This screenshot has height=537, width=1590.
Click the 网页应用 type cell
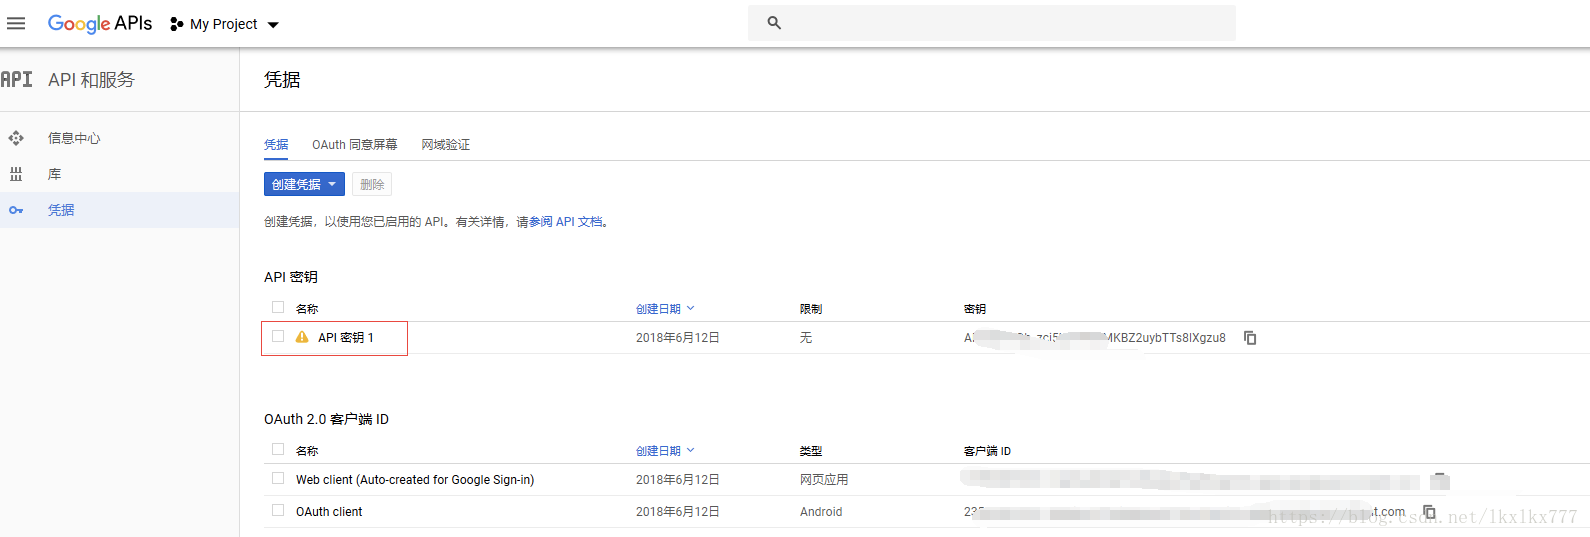coord(824,480)
